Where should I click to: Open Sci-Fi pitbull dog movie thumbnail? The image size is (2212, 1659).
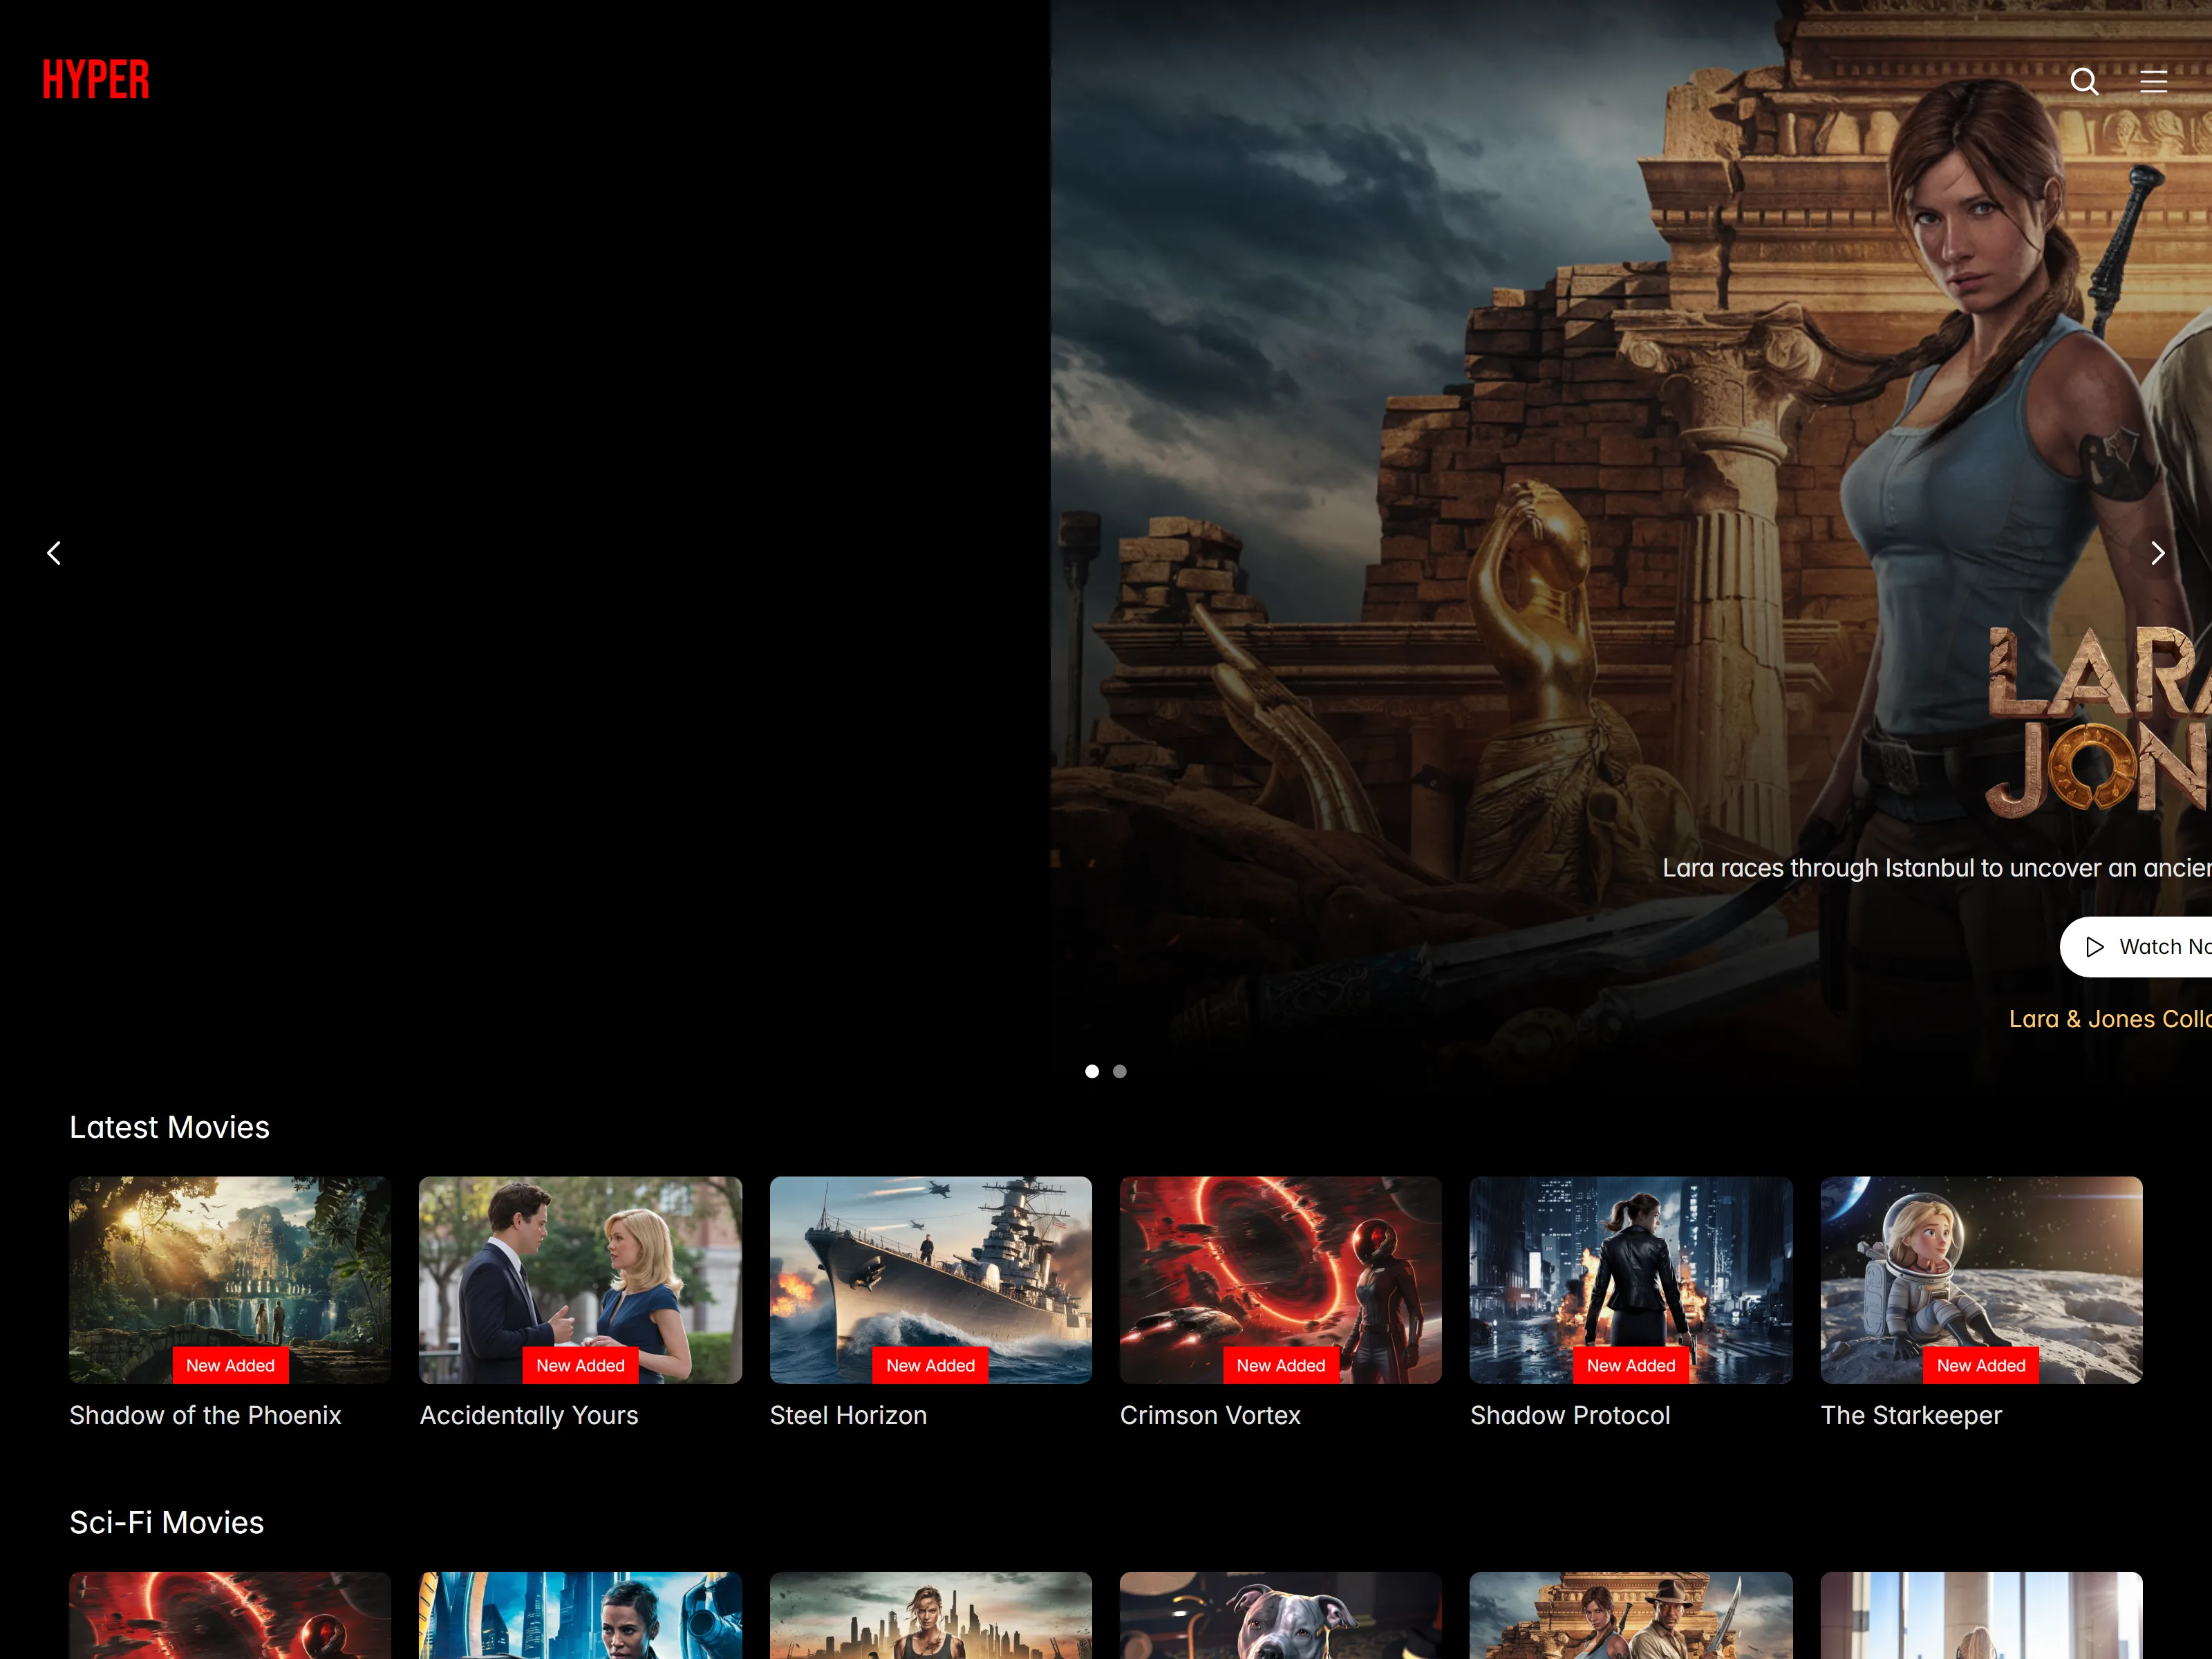(x=1280, y=1615)
